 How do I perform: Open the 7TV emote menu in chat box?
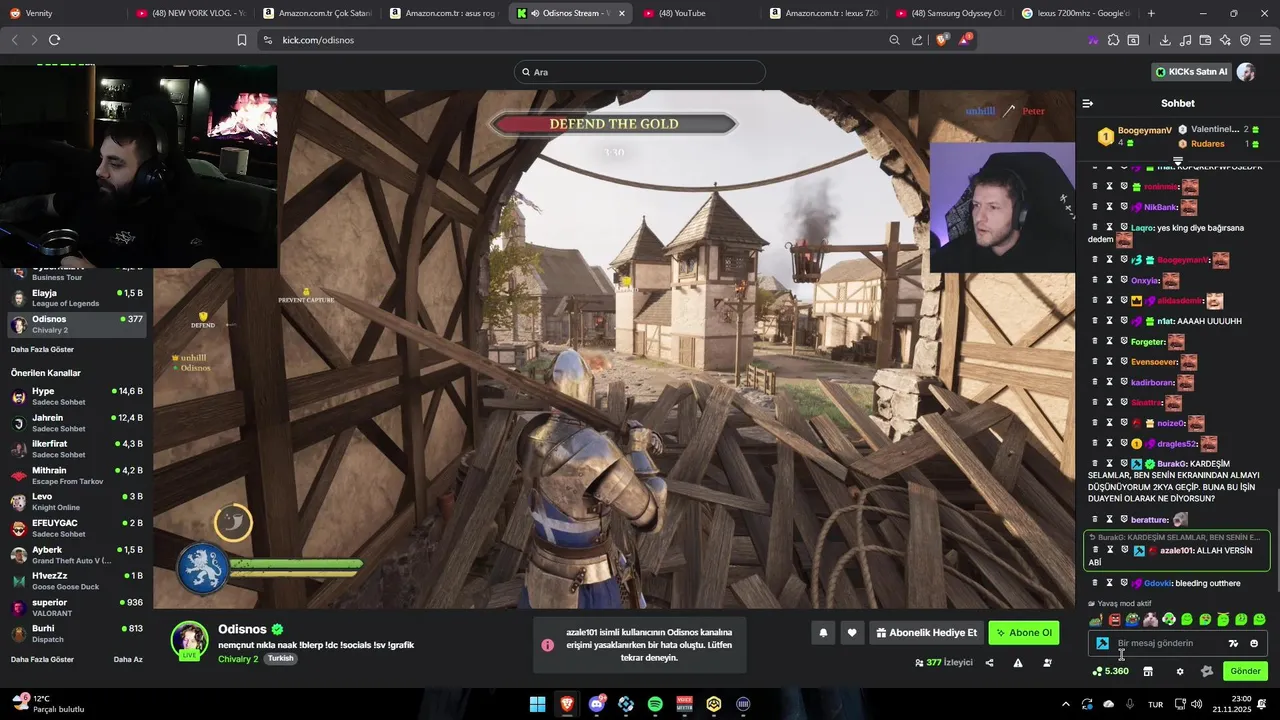click(x=1233, y=644)
